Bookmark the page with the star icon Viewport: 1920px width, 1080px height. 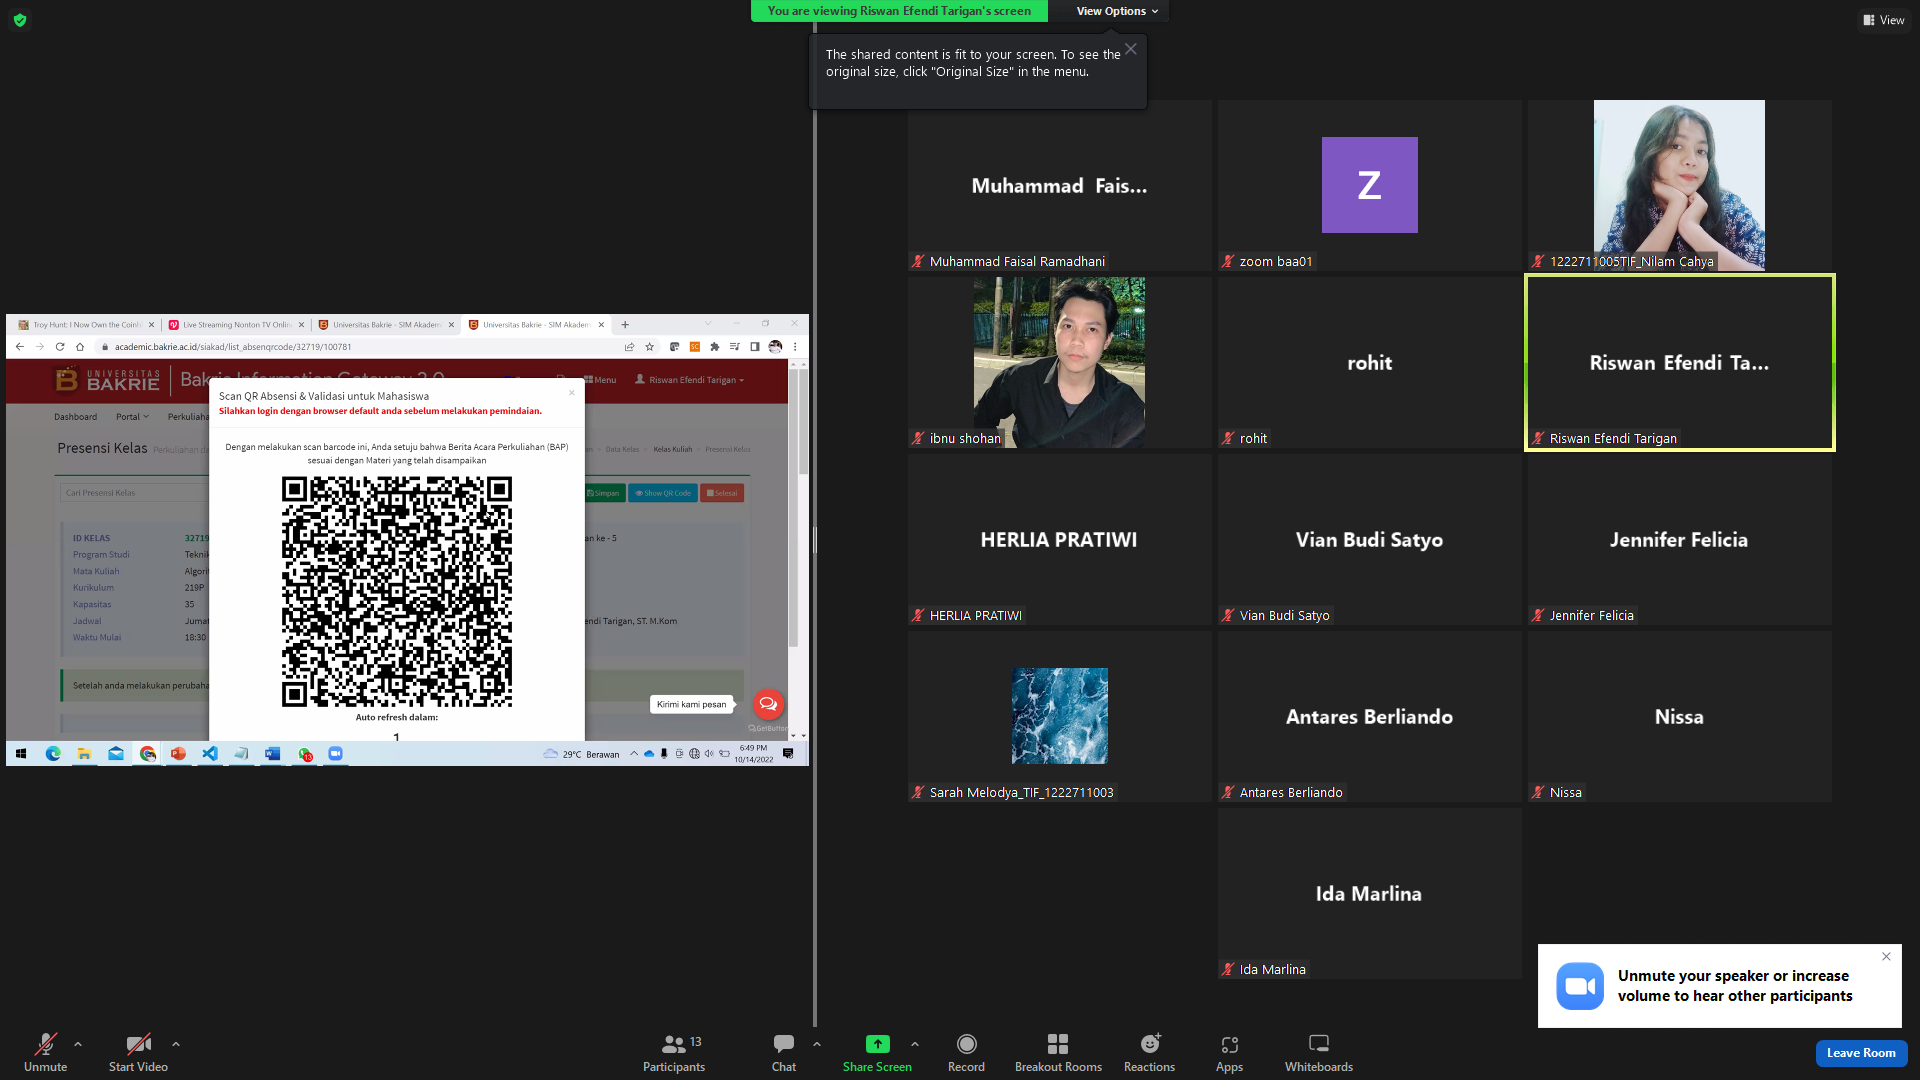tap(650, 347)
